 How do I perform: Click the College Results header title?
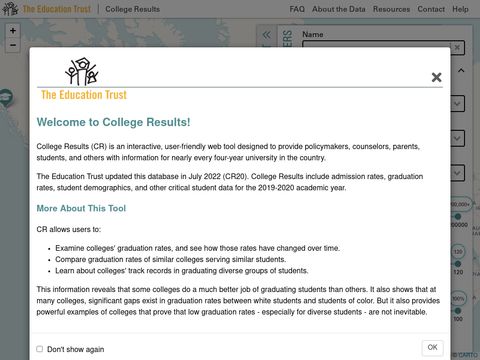[133, 9]
